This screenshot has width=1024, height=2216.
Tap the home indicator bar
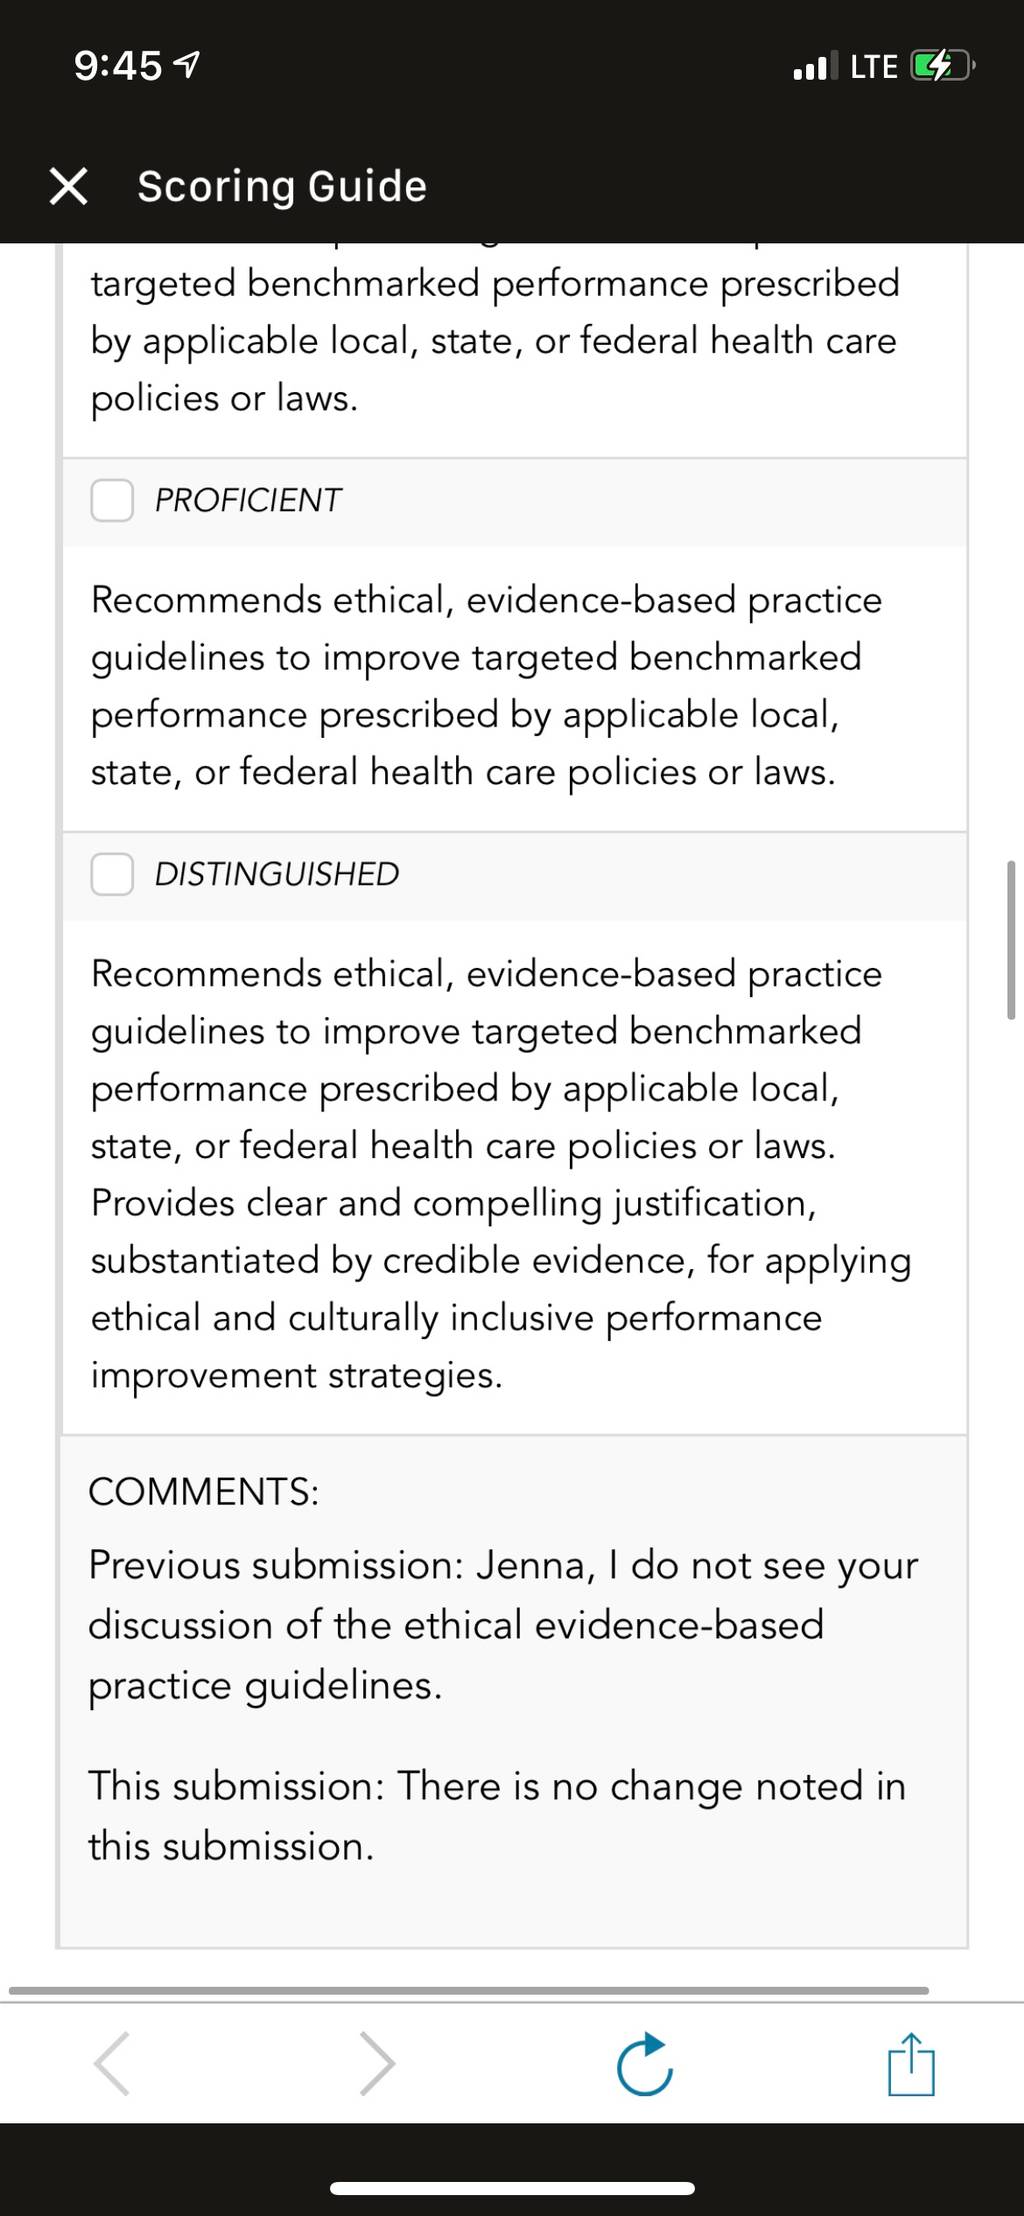[x=512, y=2188]
